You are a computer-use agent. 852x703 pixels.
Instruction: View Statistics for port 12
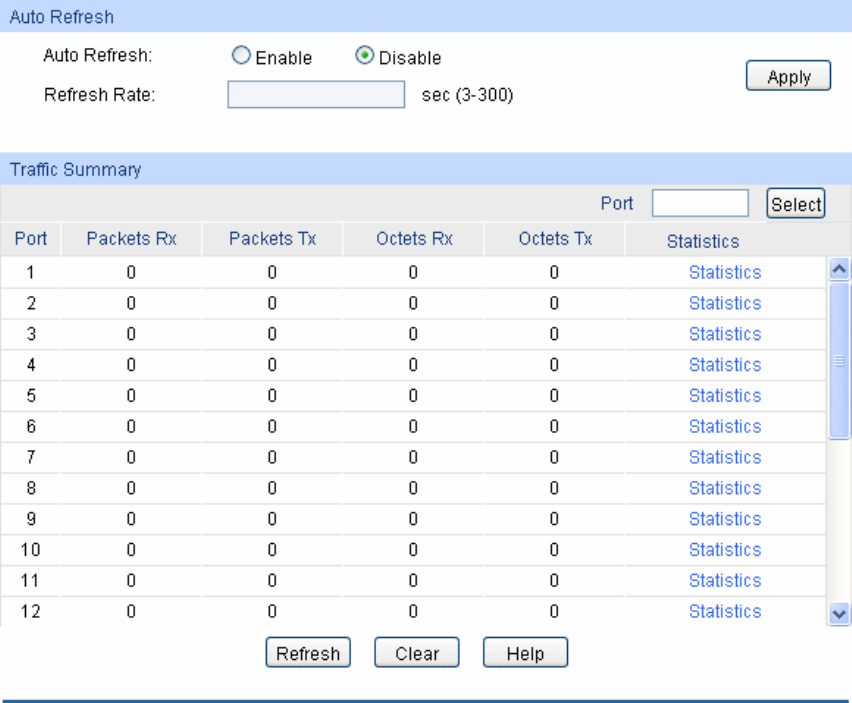point(724,611)
